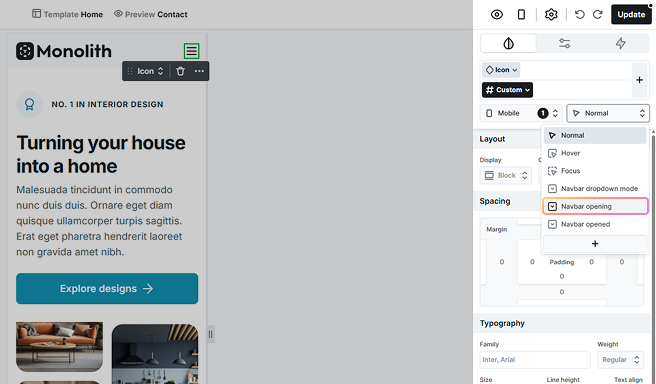Screen dimensions: 656x384
Task: Click the Monolith logo icon
Action: 25,51
